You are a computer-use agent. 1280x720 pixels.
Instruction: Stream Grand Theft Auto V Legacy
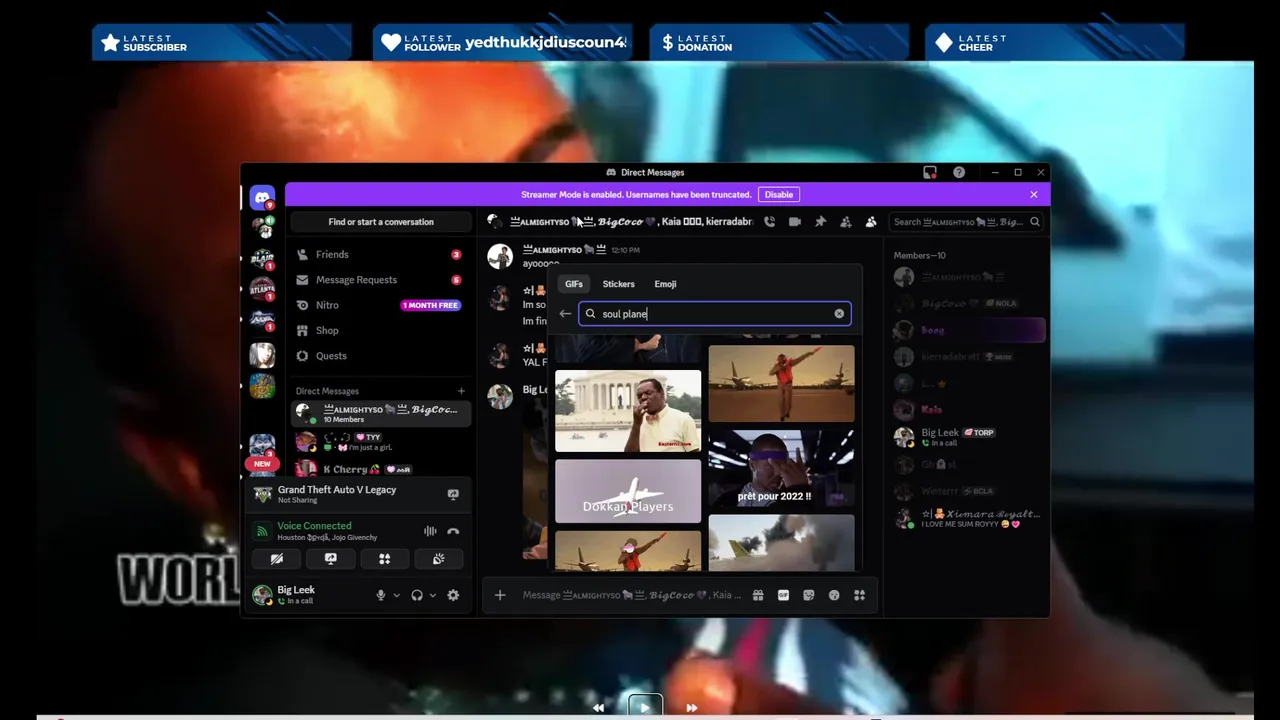coord(453,494)
